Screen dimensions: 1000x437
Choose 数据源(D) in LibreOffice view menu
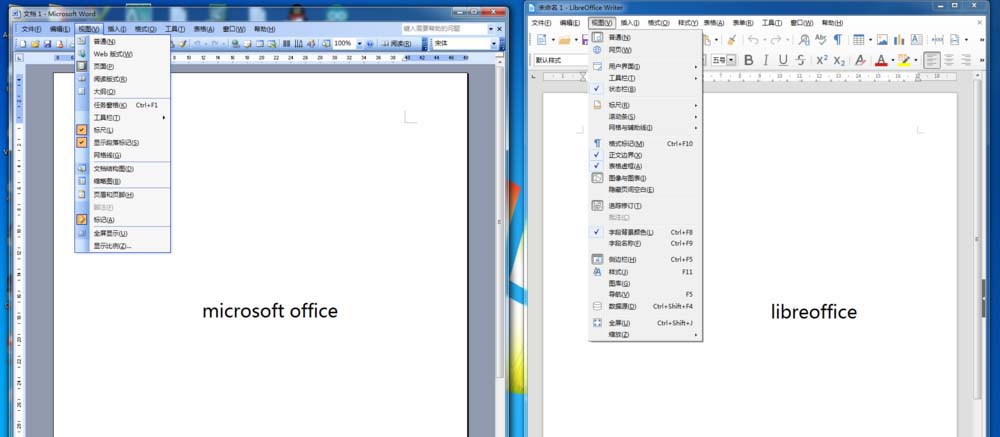[x=645, y=306]
